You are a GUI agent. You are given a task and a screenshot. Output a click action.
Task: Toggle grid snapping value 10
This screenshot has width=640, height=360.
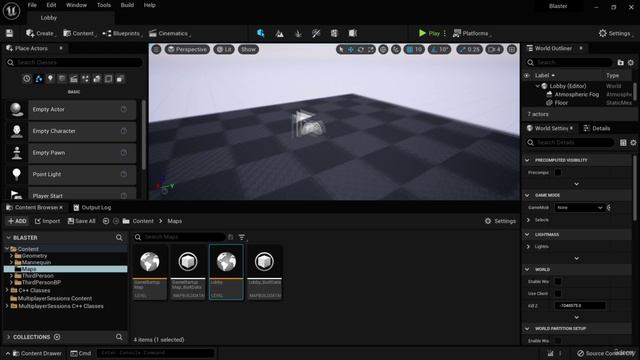[x=414, y=49]
